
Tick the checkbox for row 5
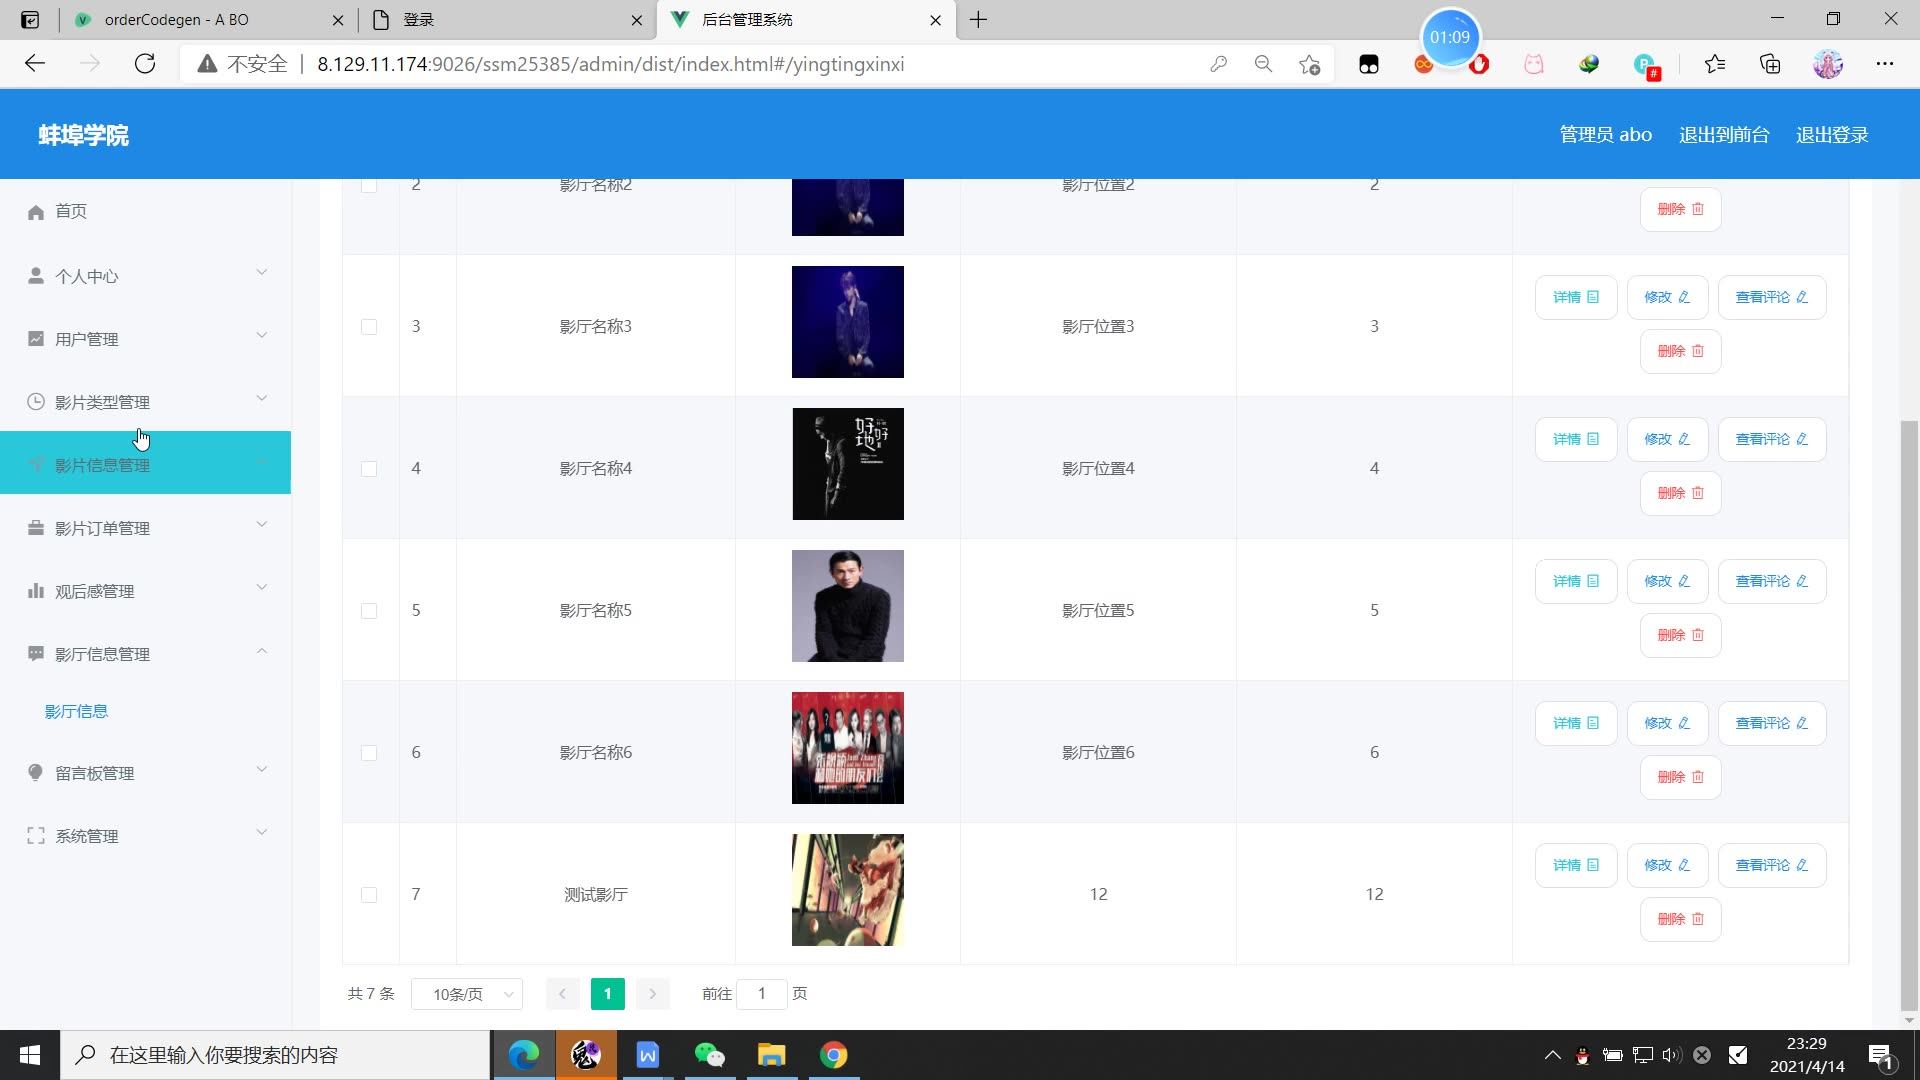pyautogui.click(x=369, y=611)
